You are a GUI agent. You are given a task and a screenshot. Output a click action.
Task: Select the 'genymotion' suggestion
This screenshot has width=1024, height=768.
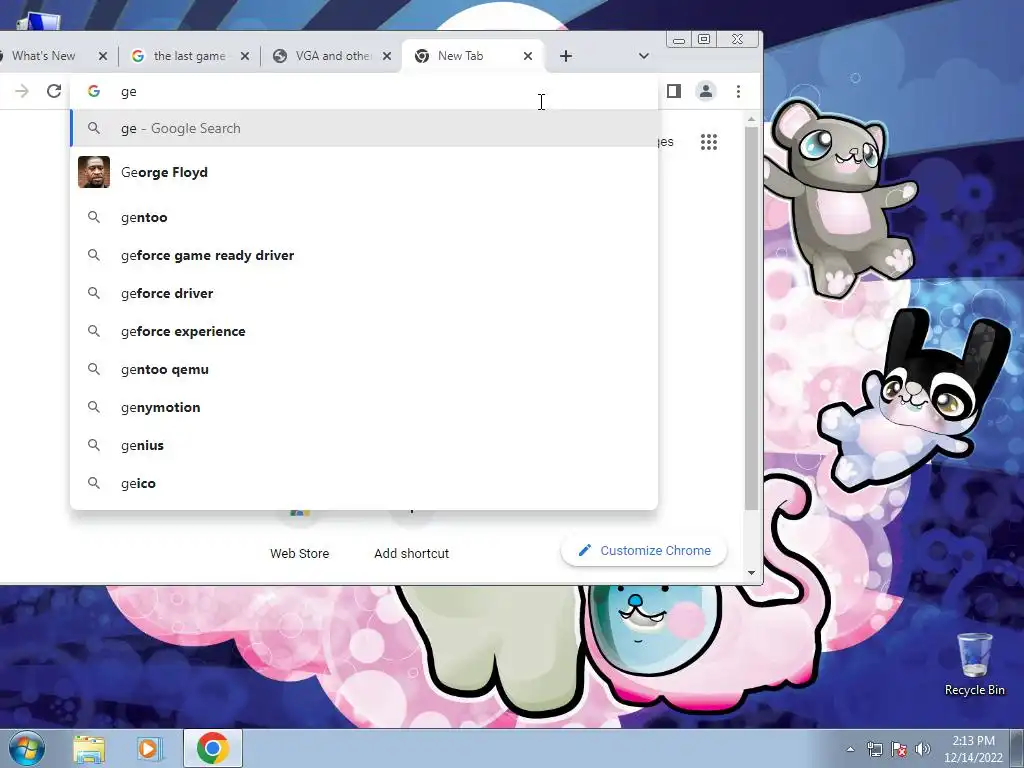364,407
